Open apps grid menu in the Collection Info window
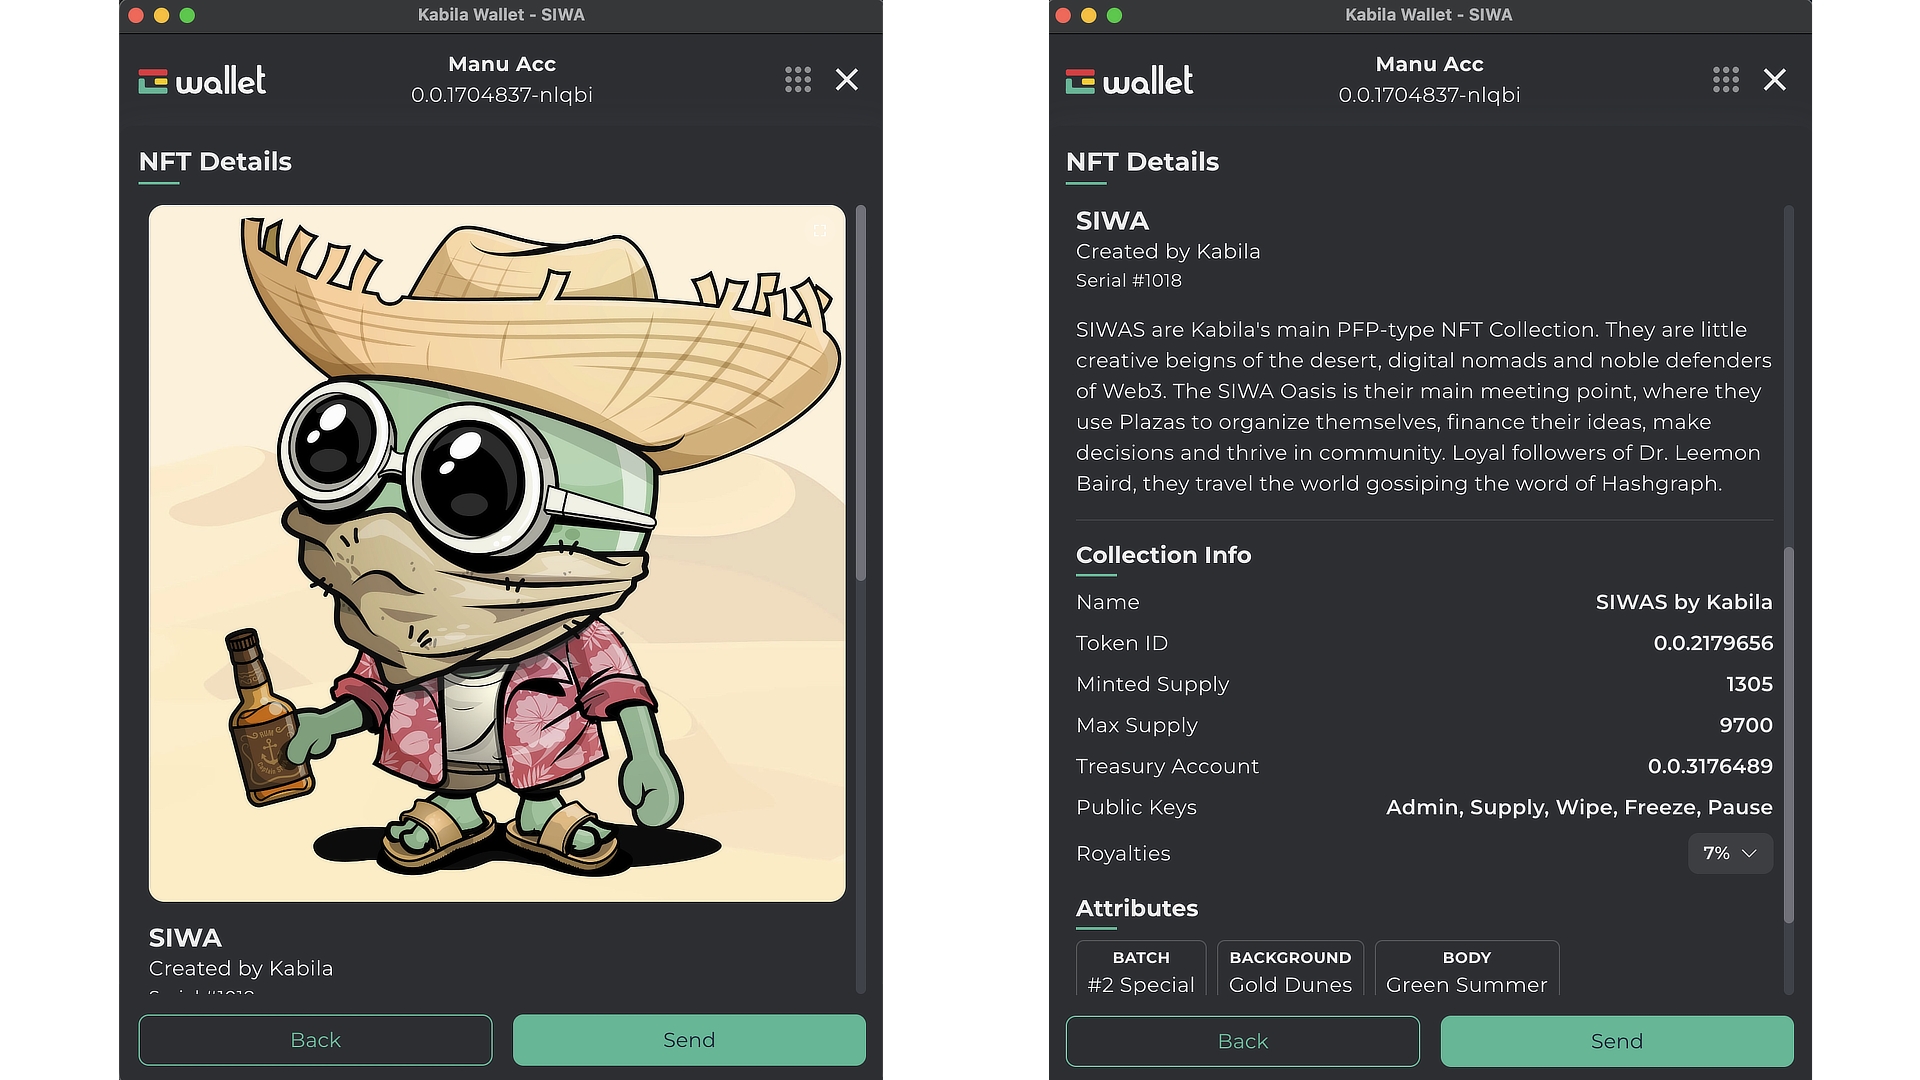1920x1080 pixels. (1725, 80)
